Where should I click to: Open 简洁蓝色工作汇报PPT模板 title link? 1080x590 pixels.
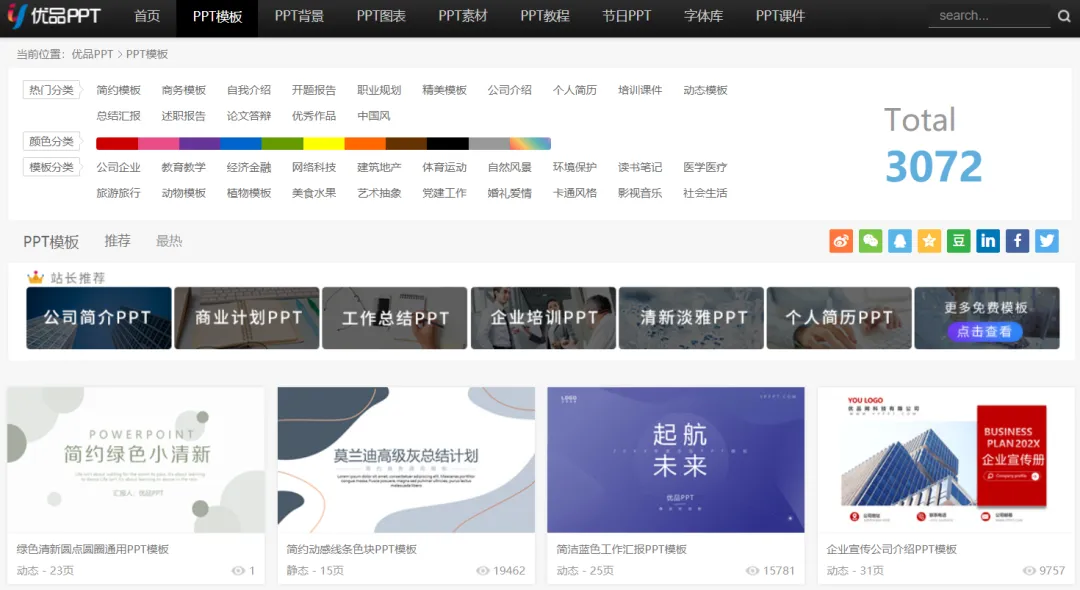(x=621, y=549)
